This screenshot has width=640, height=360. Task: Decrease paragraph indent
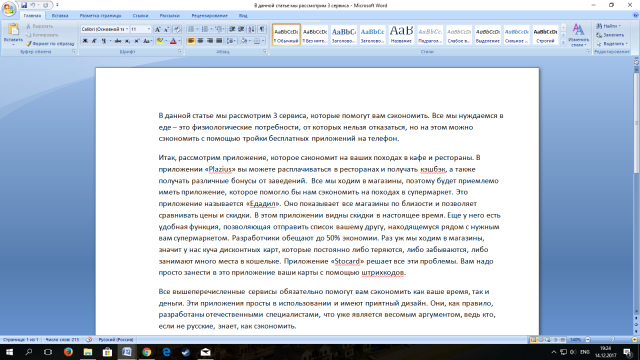232,29
